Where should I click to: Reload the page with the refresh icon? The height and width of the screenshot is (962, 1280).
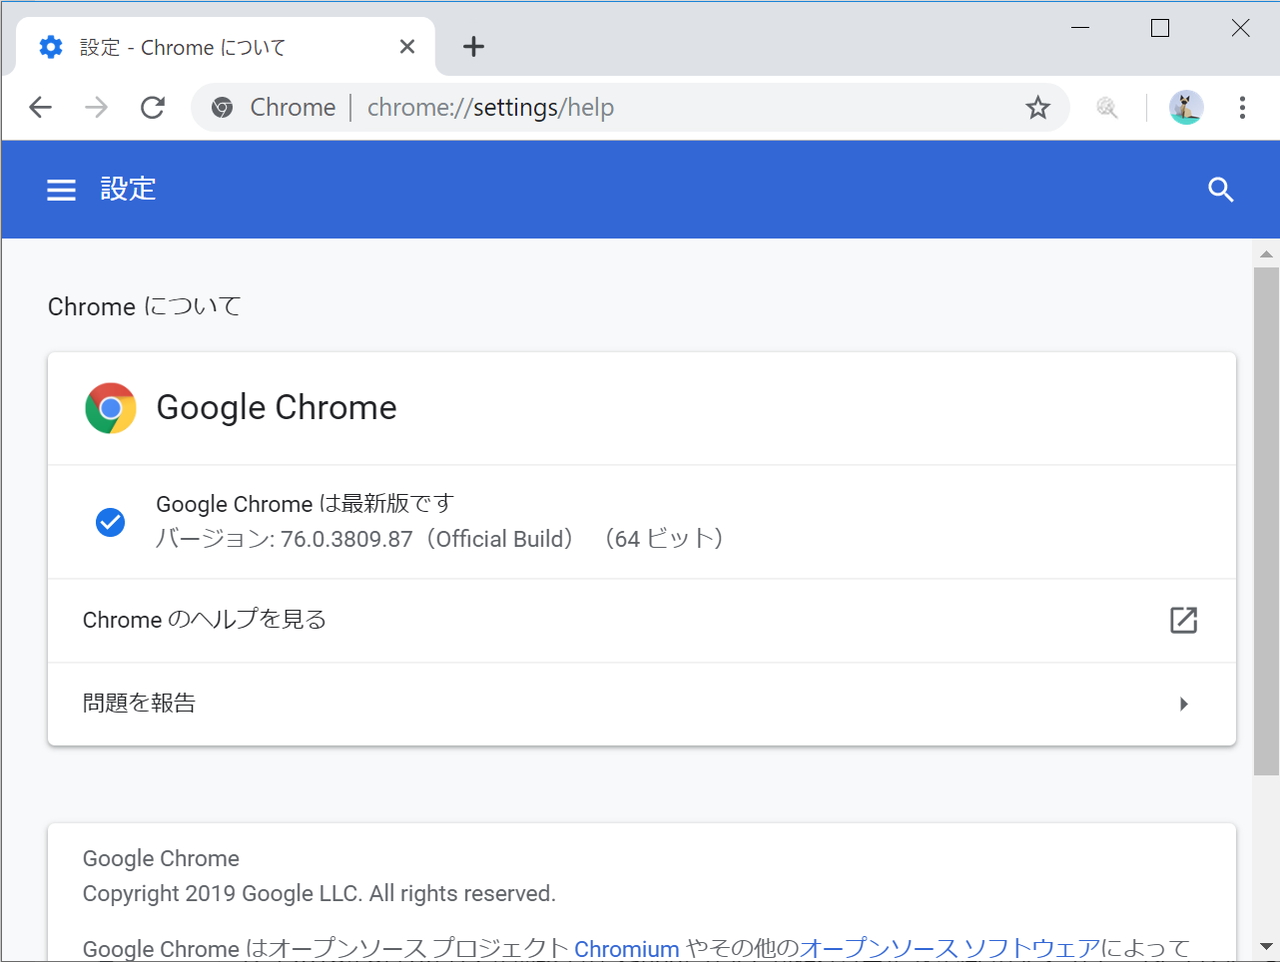(153, 107)
